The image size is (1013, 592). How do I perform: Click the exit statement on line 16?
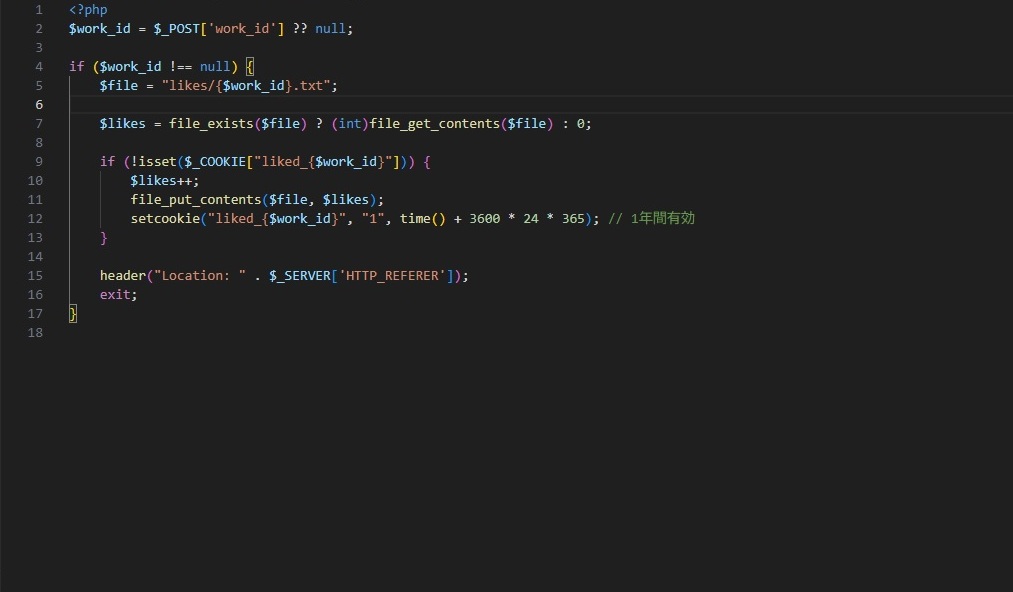click(x=115, y=294)
